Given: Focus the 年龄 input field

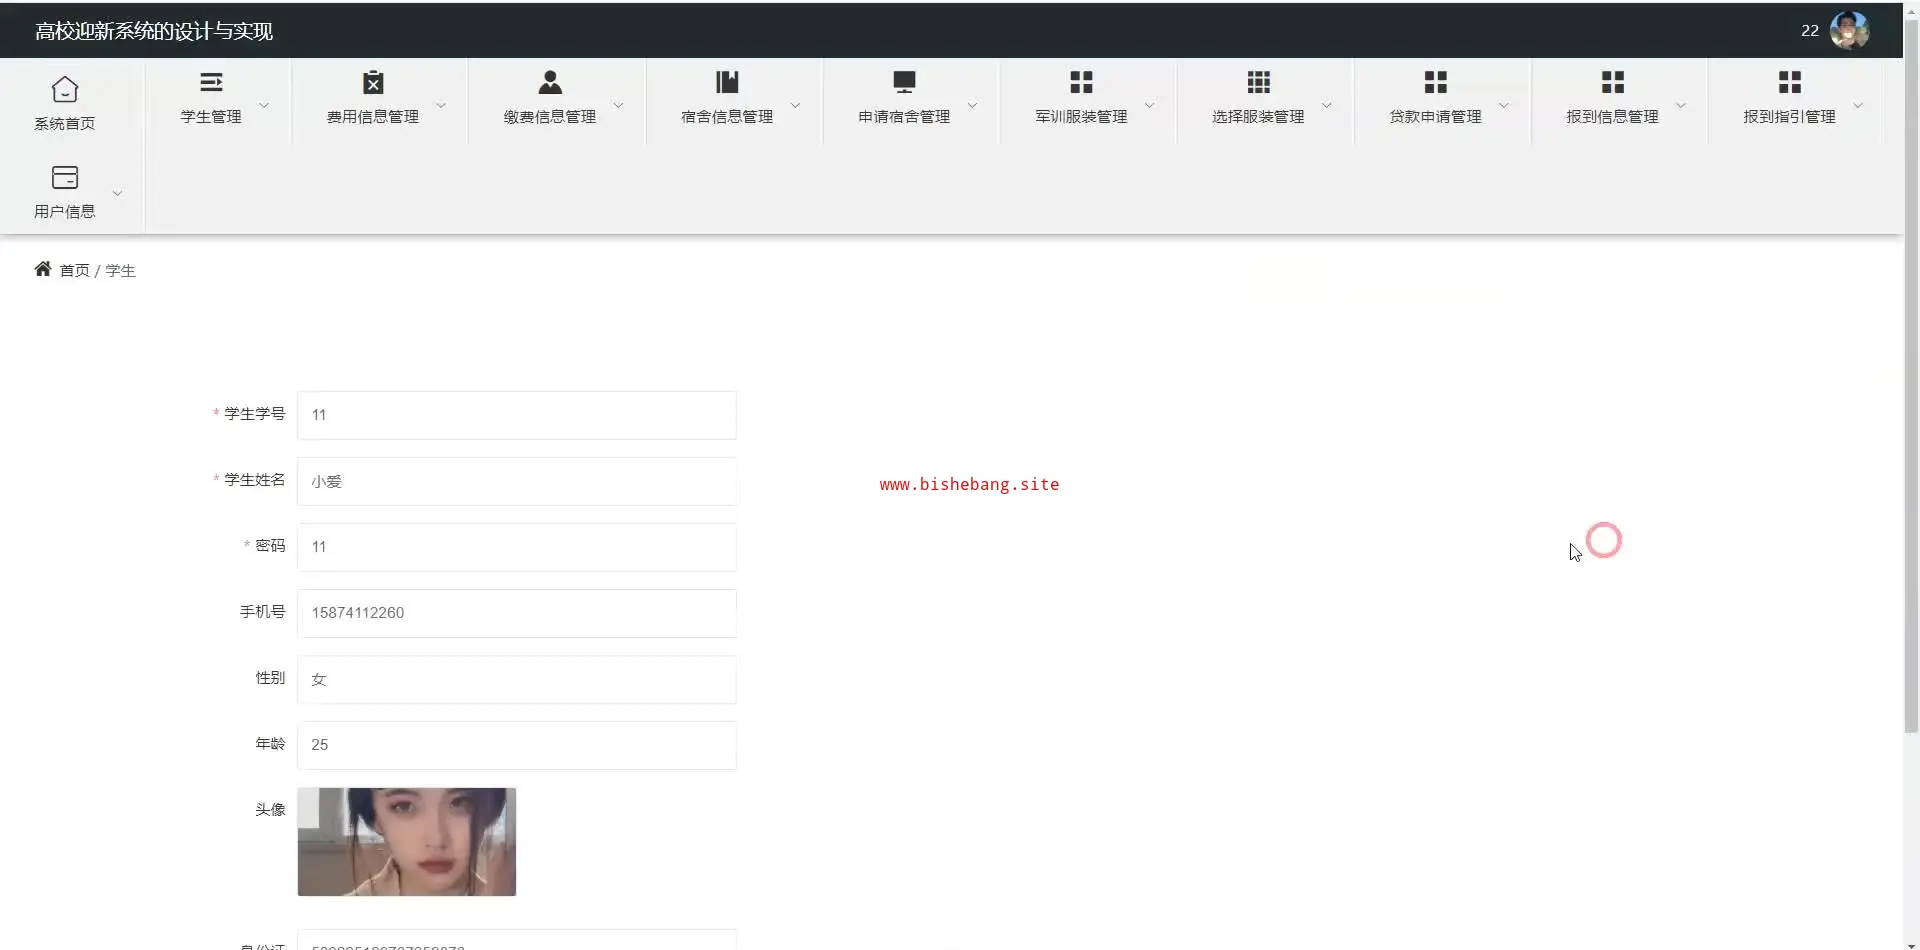Looking at the screenshot, I should click(x=517, y=745).
